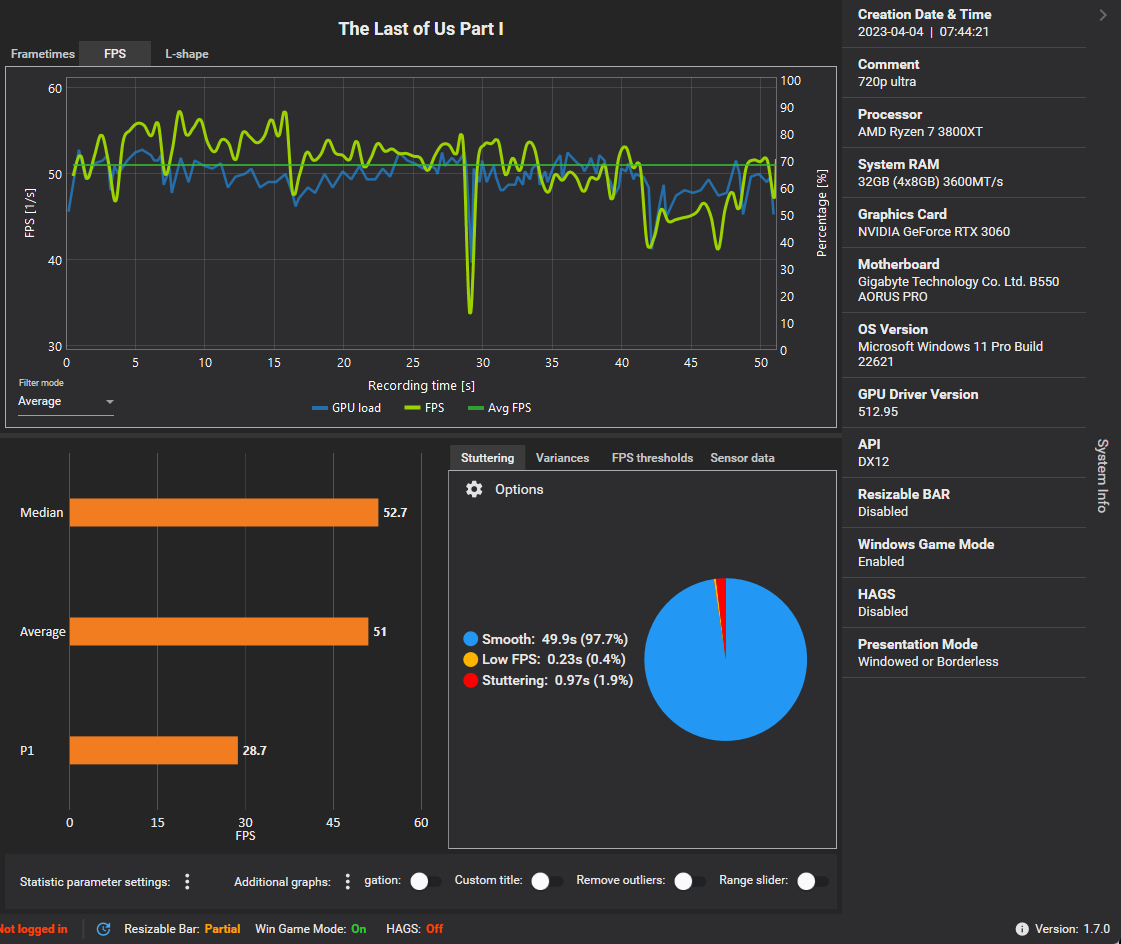The image size is (1121, 944).
Task: Enable the Range slider toggle
Action: (813, 881)
